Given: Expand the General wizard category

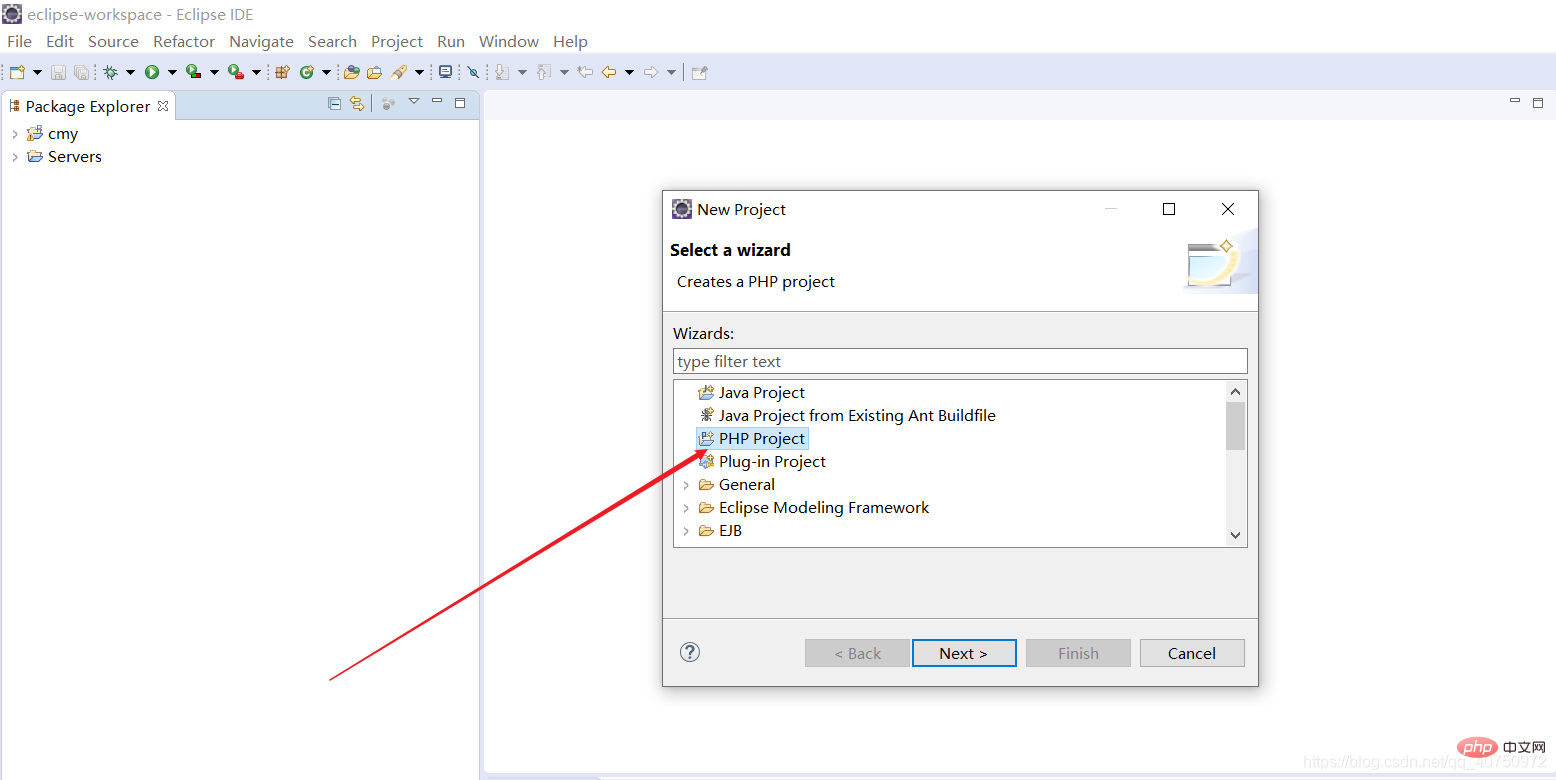Looking at the screenshot, I should [x=686, y=485].
